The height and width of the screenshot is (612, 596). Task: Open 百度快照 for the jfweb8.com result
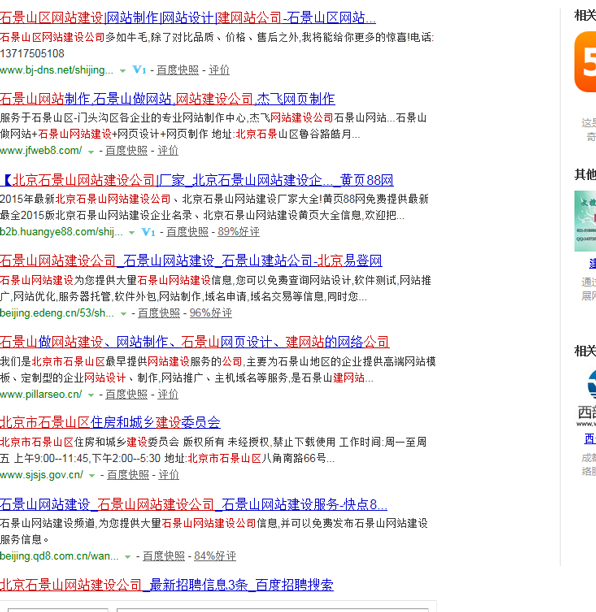126,151
